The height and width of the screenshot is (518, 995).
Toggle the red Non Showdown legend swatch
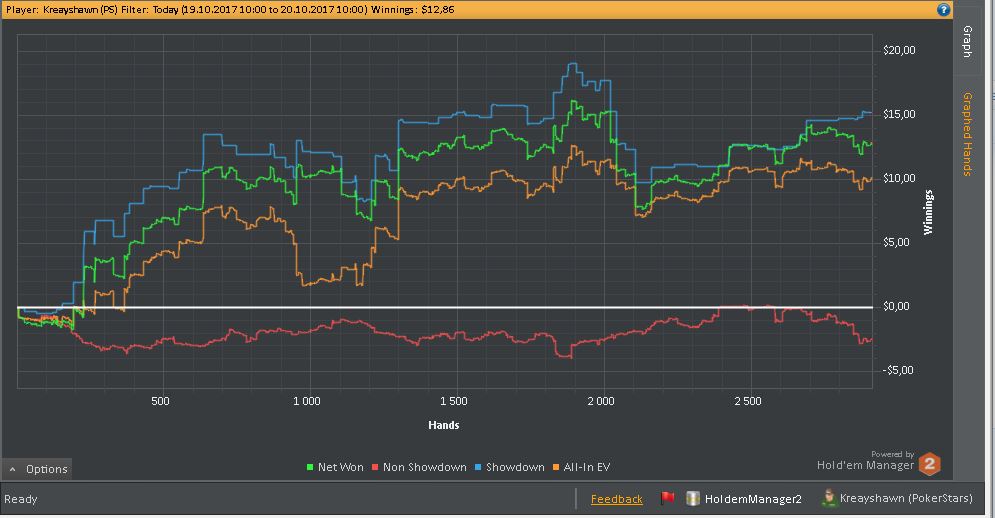(x=374, y=467)
